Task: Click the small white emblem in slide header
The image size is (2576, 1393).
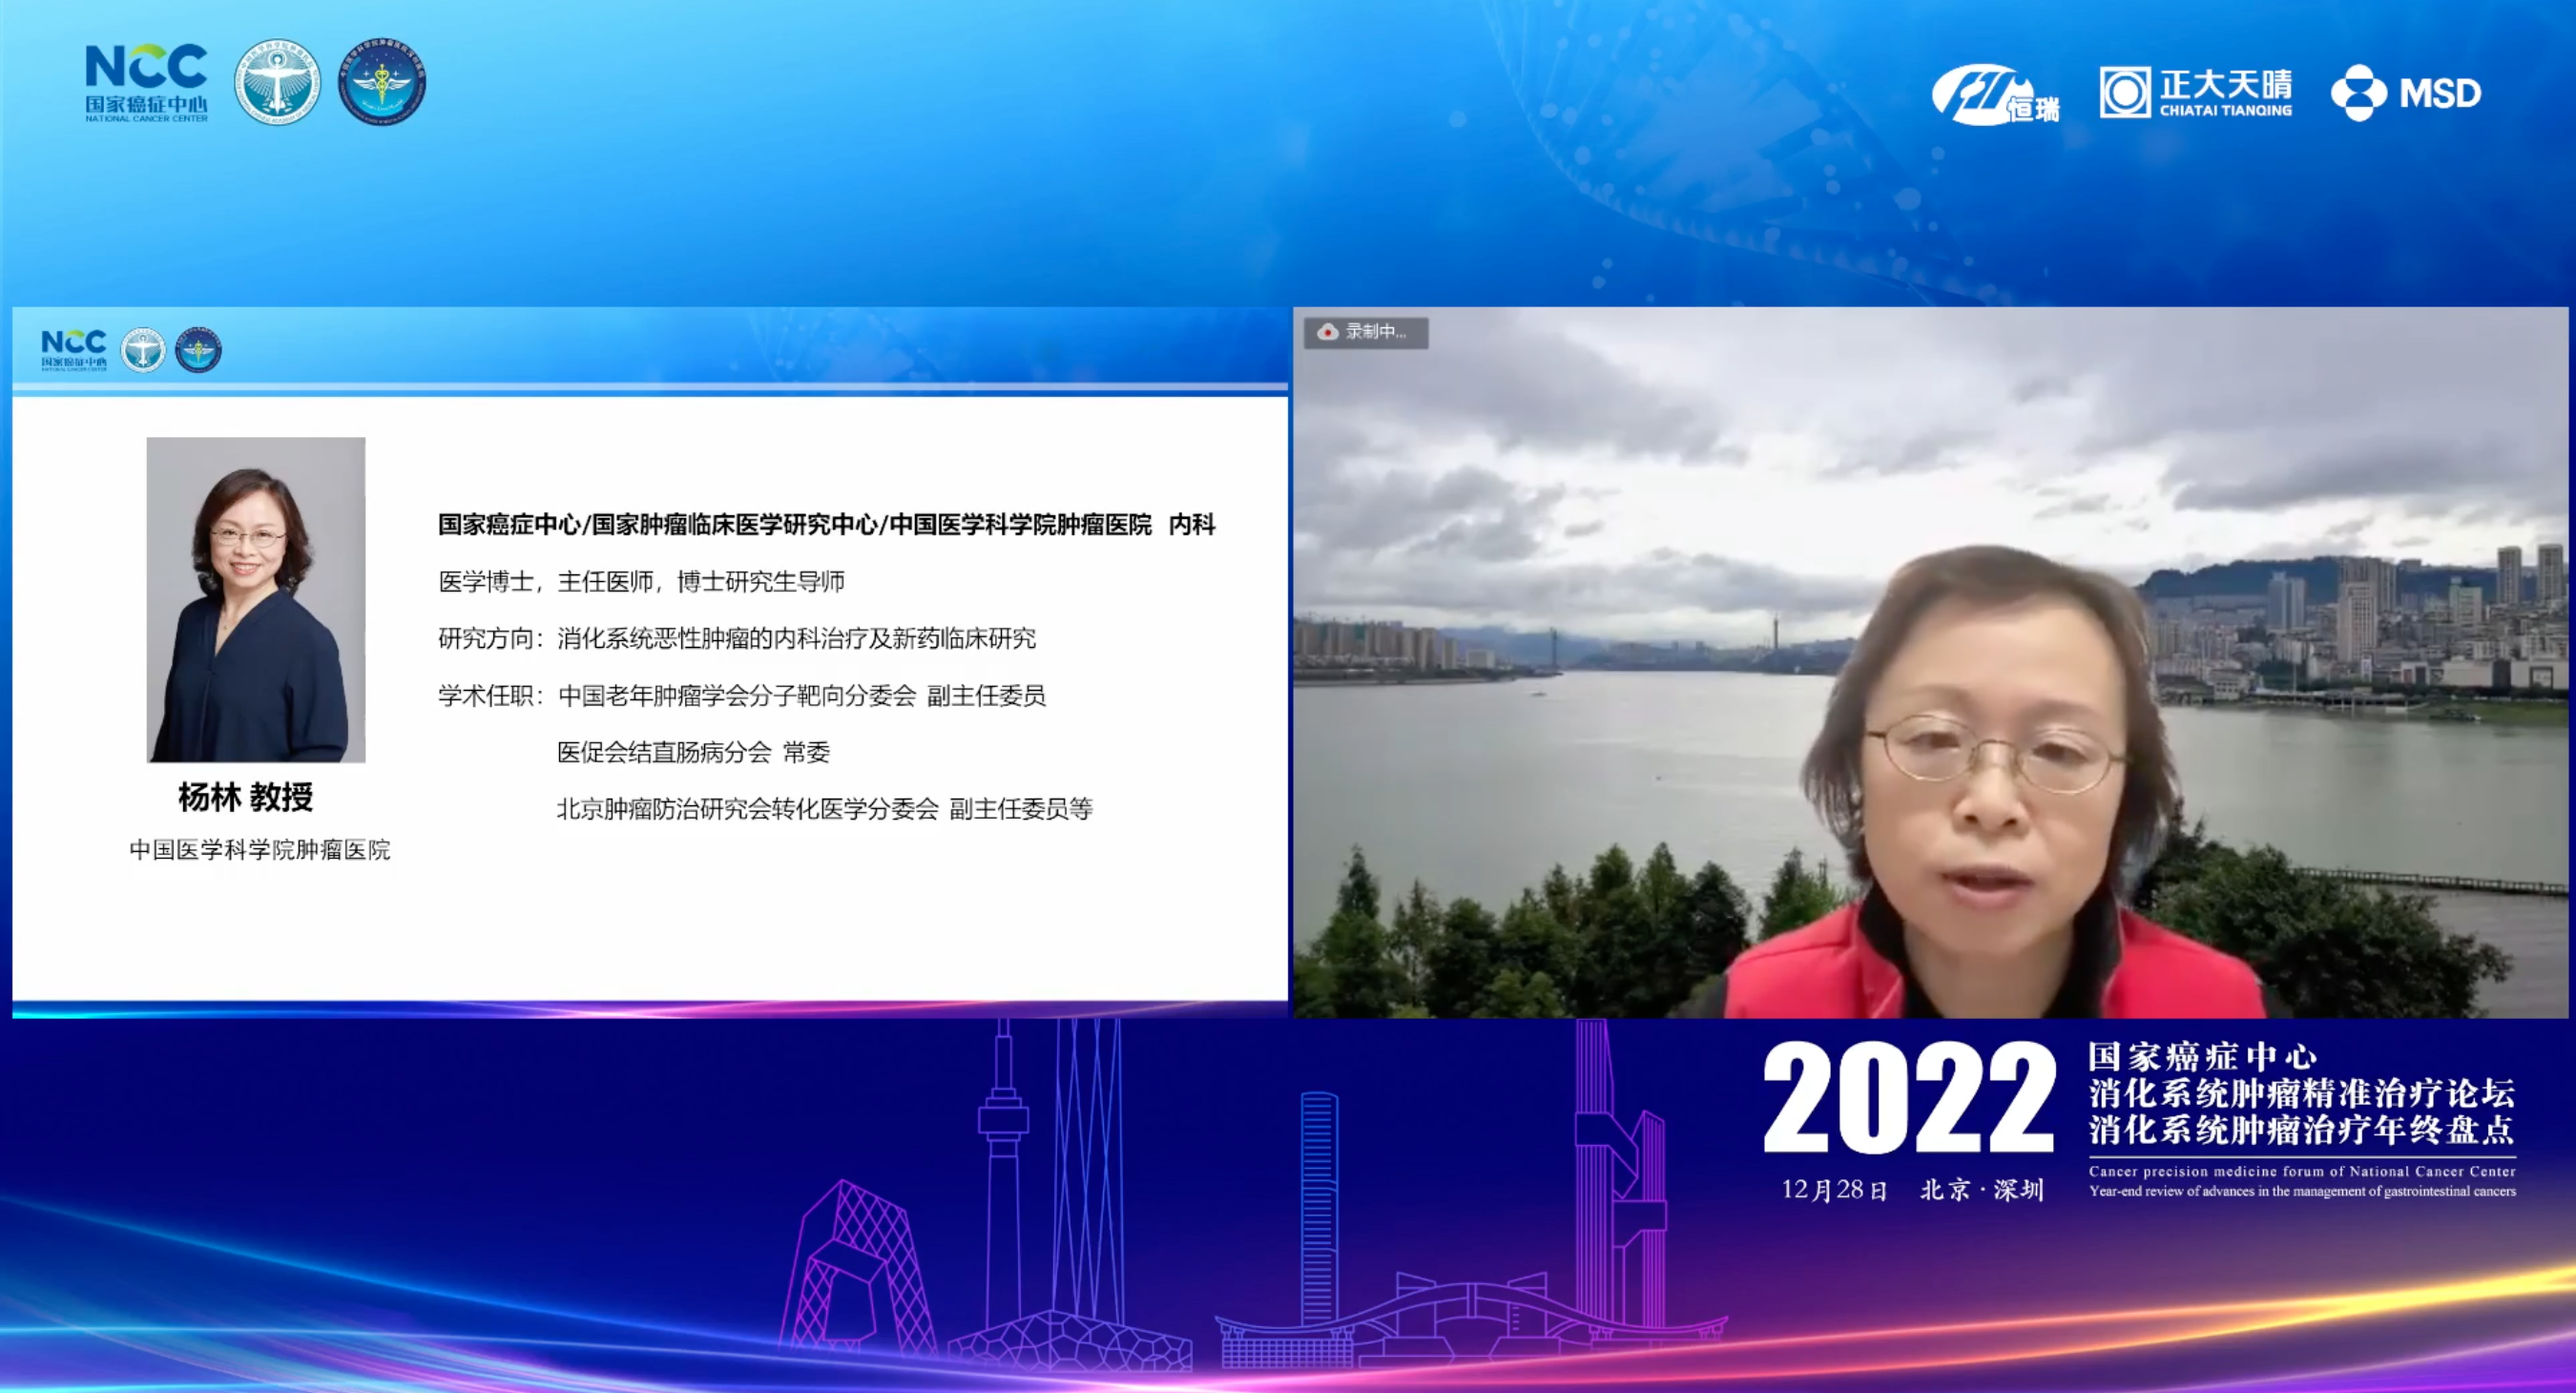Action: point(143,350)
